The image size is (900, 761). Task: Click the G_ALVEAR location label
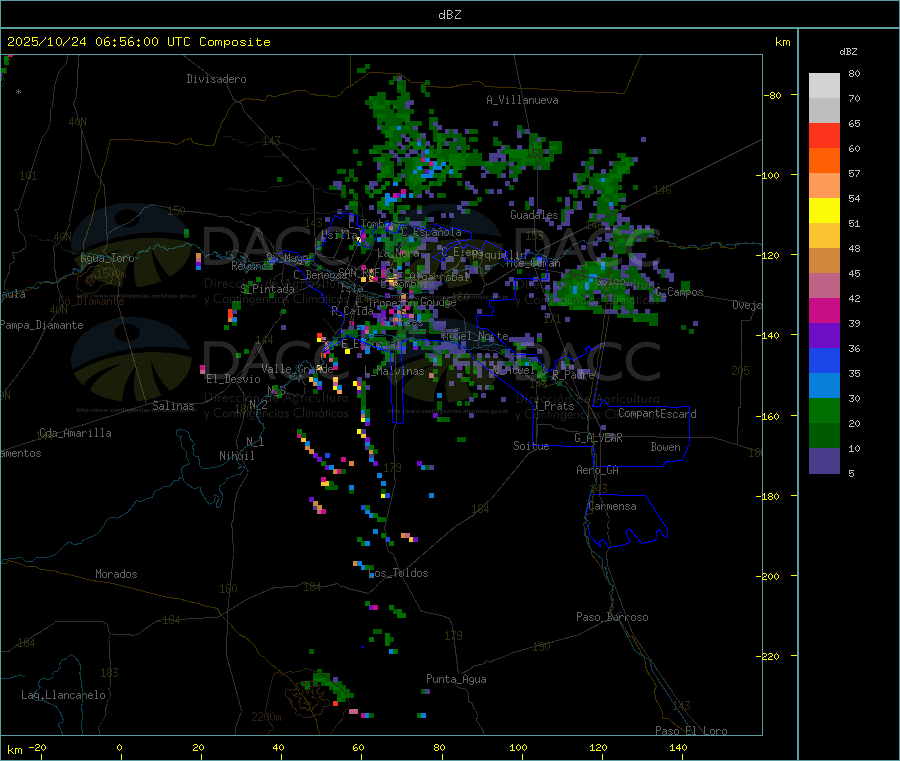[598, 438]
